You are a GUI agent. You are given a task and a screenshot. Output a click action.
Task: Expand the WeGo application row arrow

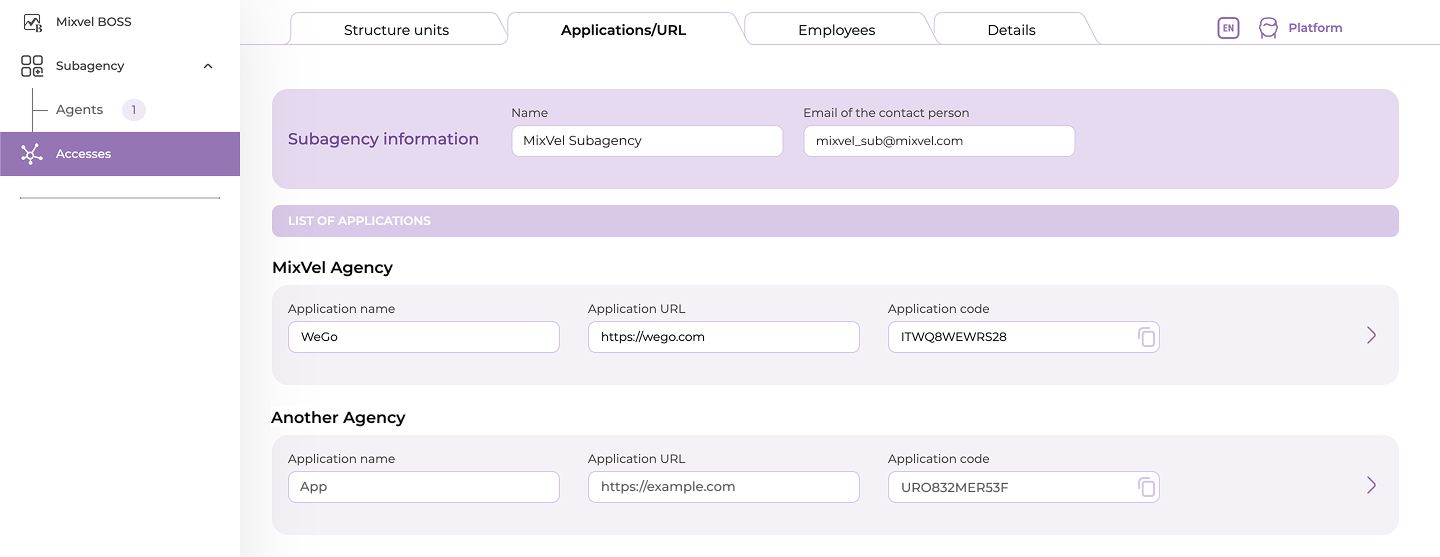1371,335
